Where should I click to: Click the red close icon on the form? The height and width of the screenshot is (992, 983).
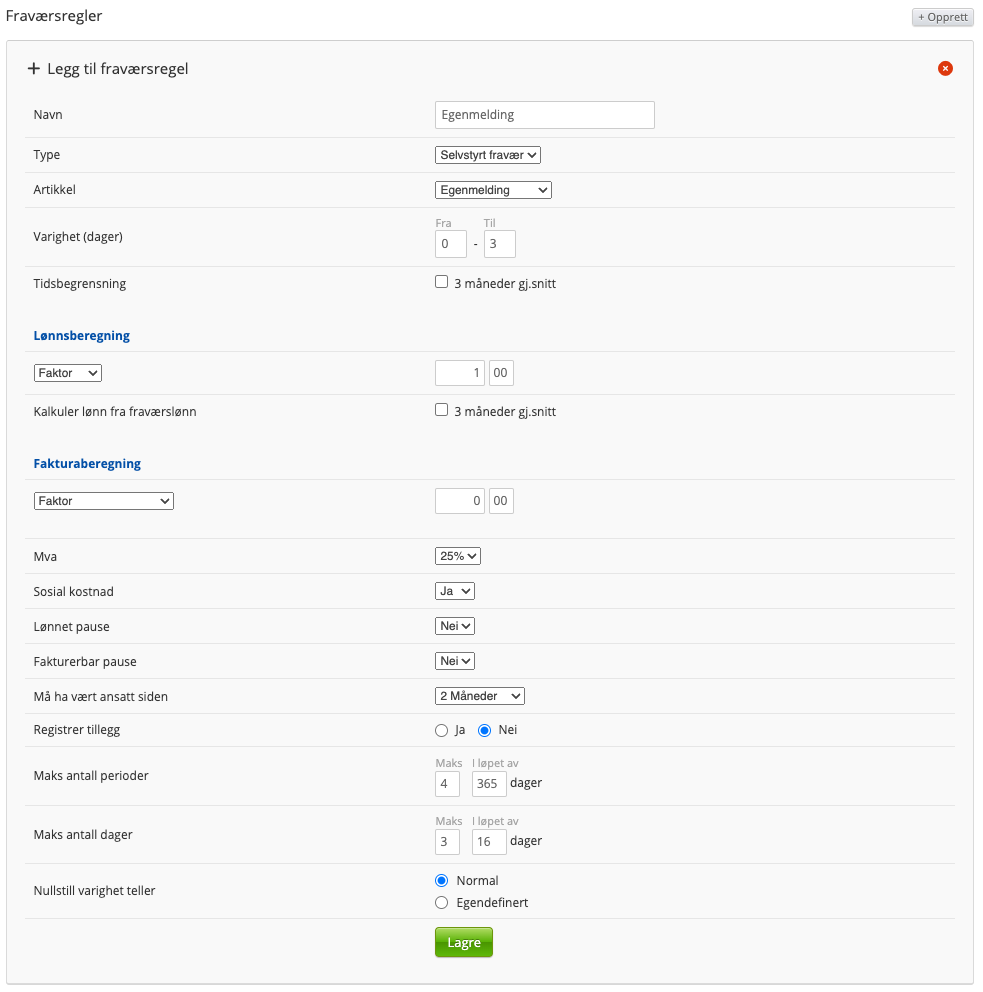tap(945, 68)
